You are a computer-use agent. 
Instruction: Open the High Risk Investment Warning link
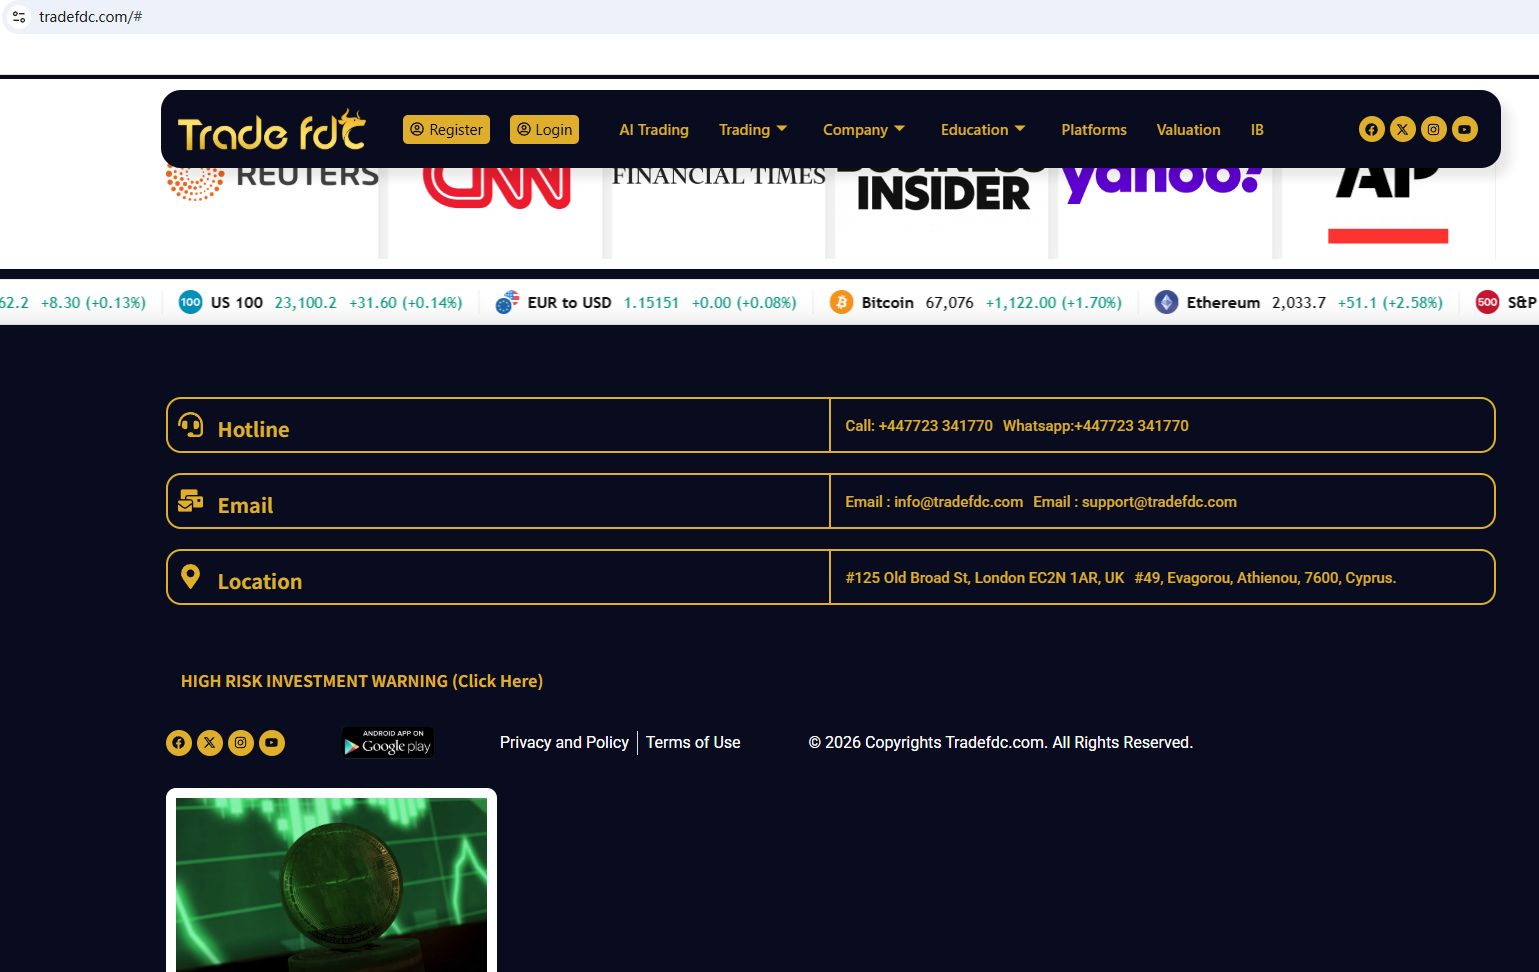[x=362, y=681]
